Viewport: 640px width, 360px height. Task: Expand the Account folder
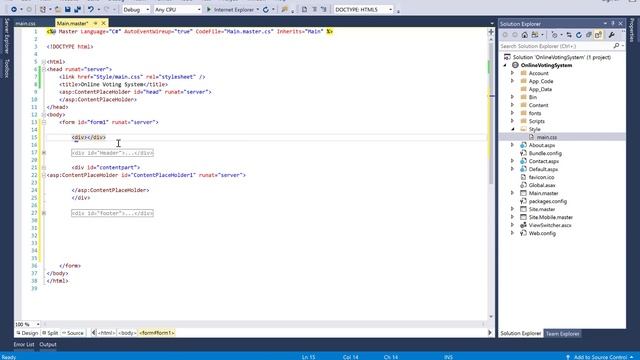pyautogui.click(x=513, y=73)
